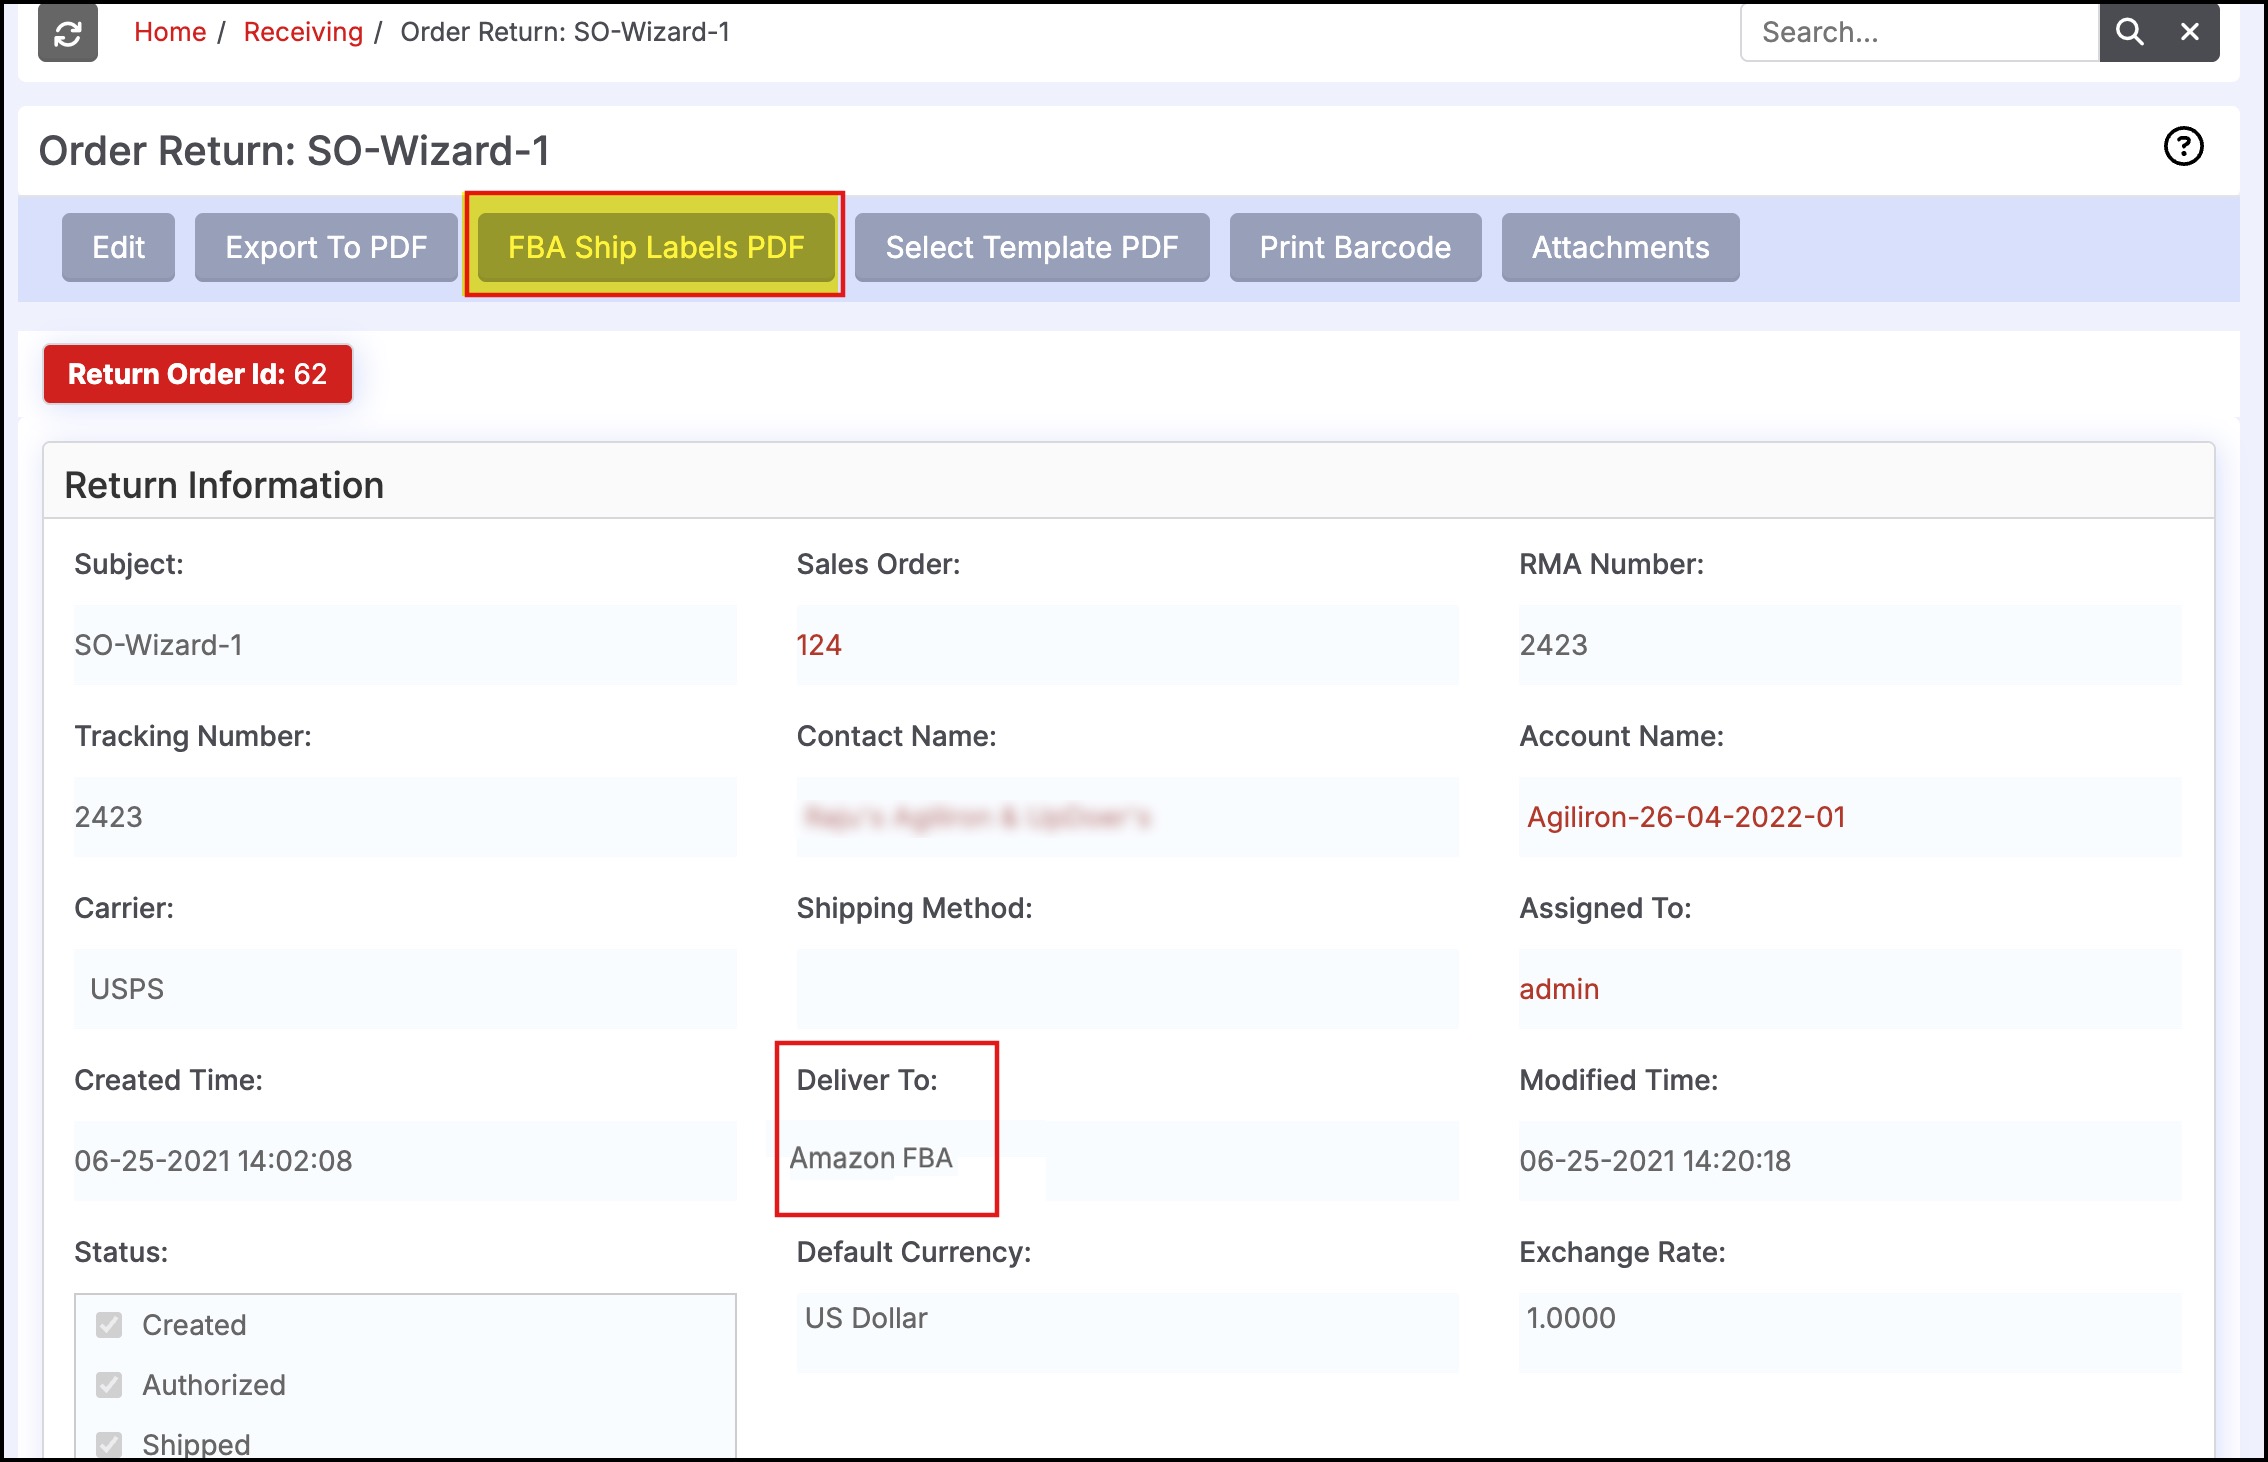The height and width of the screenshot is (1462, 2268).
Task: Navigate to Receiving breadcrumb
Action: tap(303, 32)
